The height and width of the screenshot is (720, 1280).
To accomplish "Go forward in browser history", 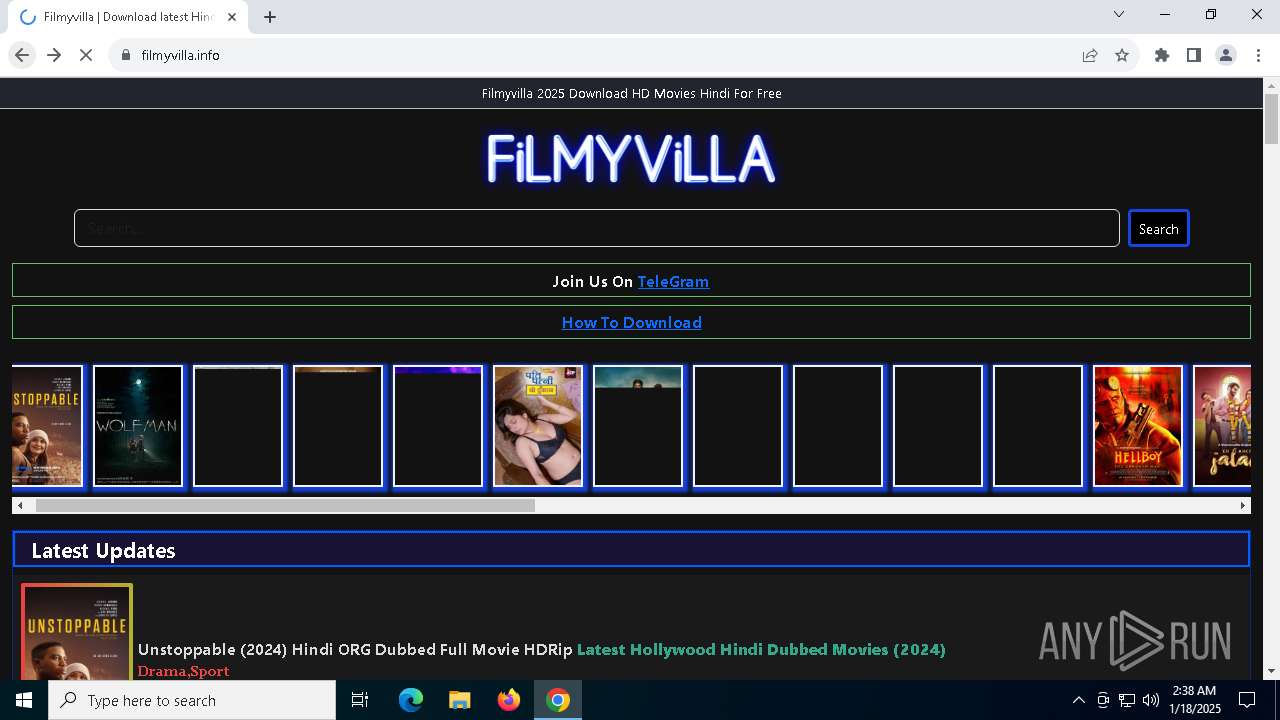I will pyautogui.click(x=54, y=55).
